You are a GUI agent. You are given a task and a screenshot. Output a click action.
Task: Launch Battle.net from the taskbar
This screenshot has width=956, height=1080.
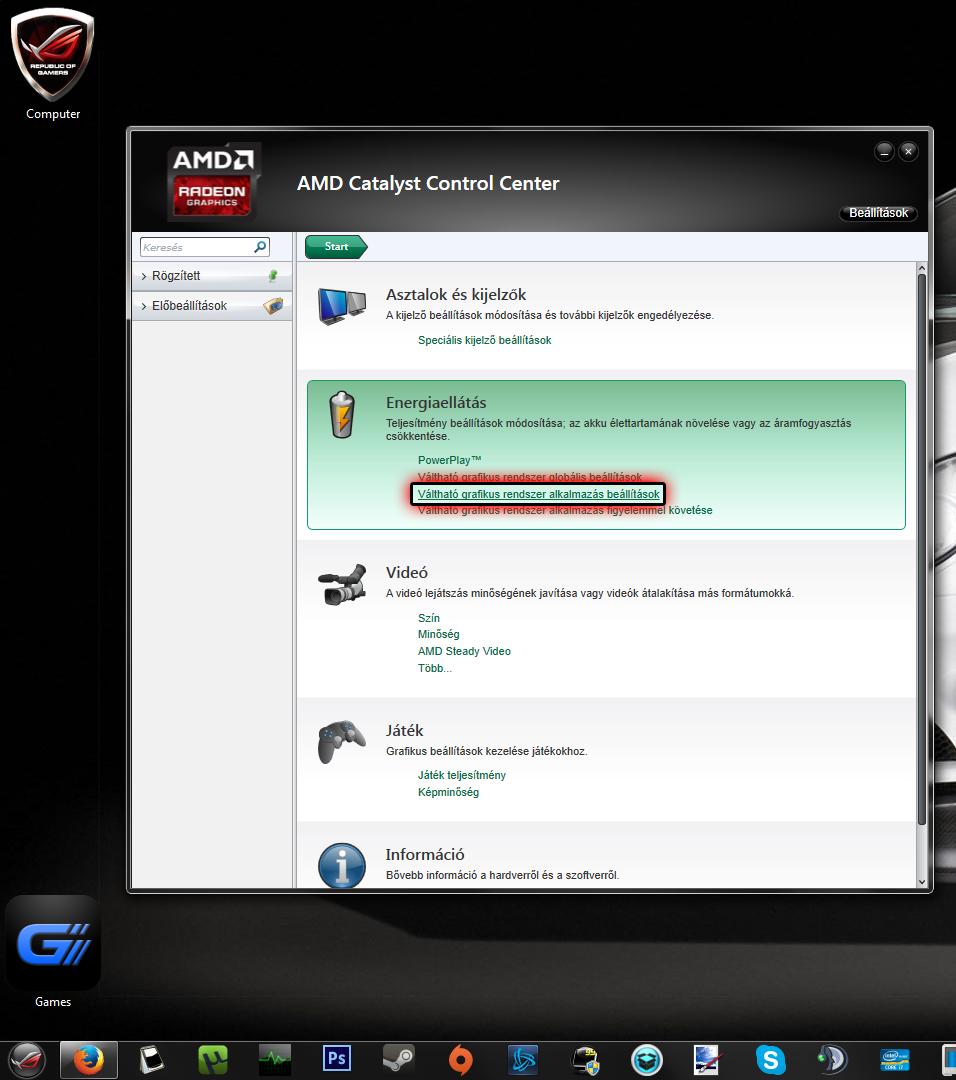[523, 1059]
